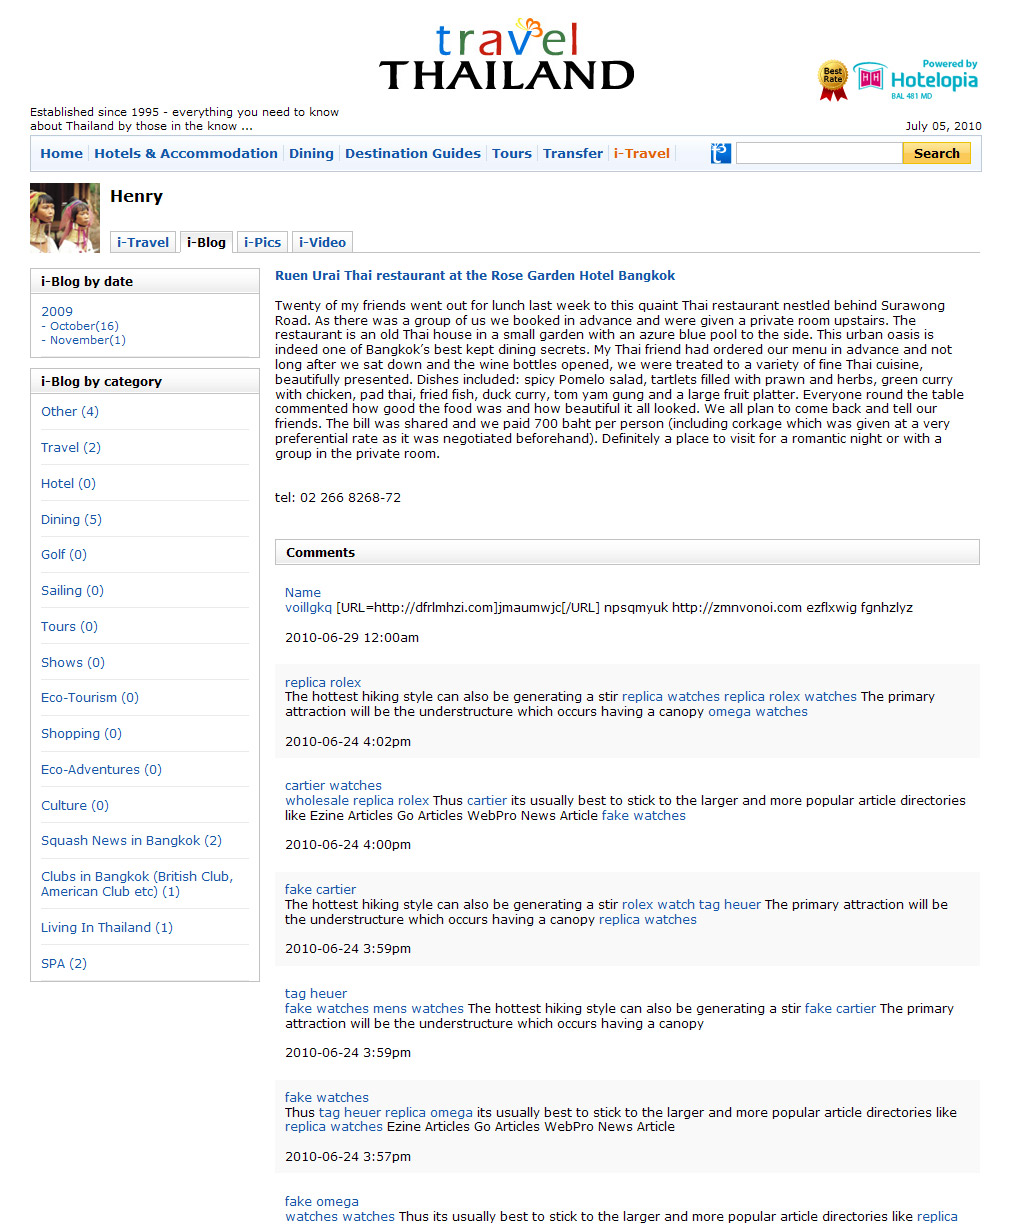Open Hotels & Accommodation menu item
Screen dimensions: 1029x1225
tap(185, 154)
